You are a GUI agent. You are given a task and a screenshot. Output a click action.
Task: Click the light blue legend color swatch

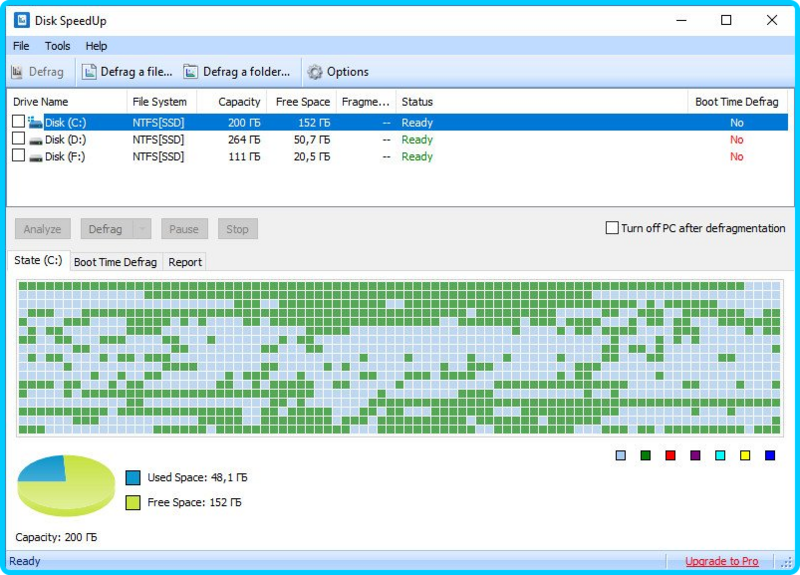point(620,455)
